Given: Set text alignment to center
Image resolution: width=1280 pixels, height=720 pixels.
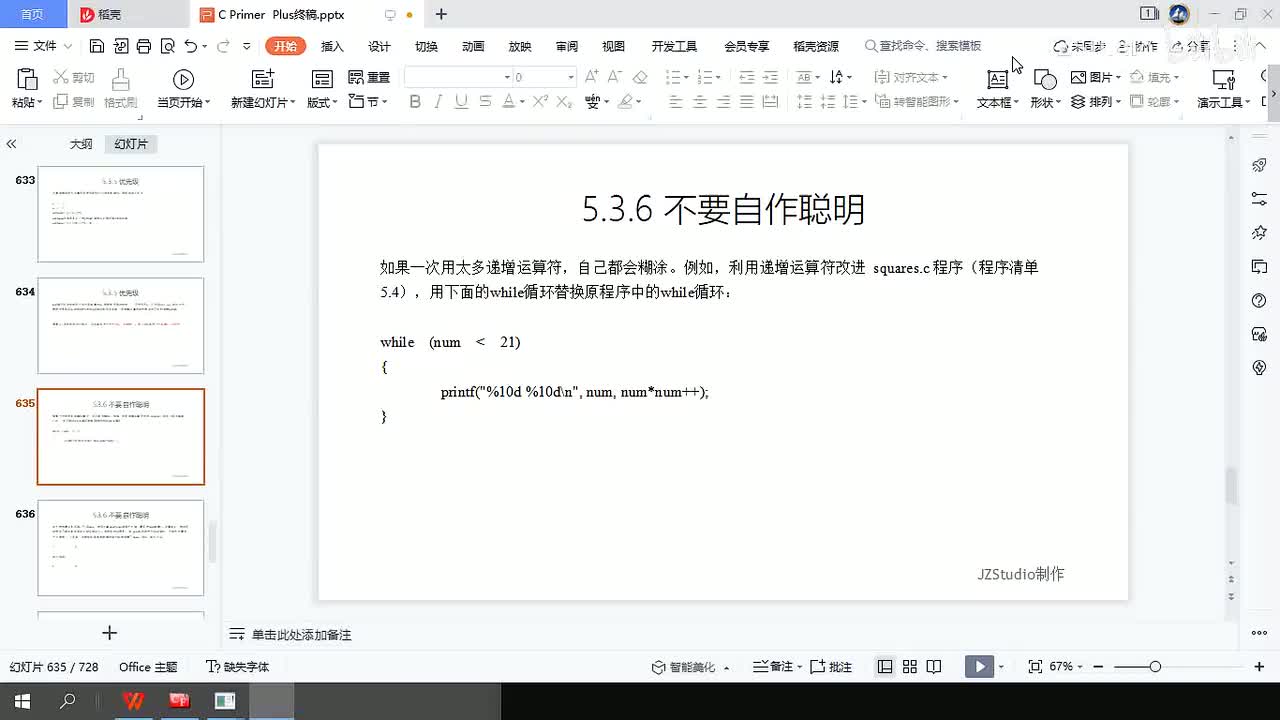Looking at the screenshot, I should (700, 101).
